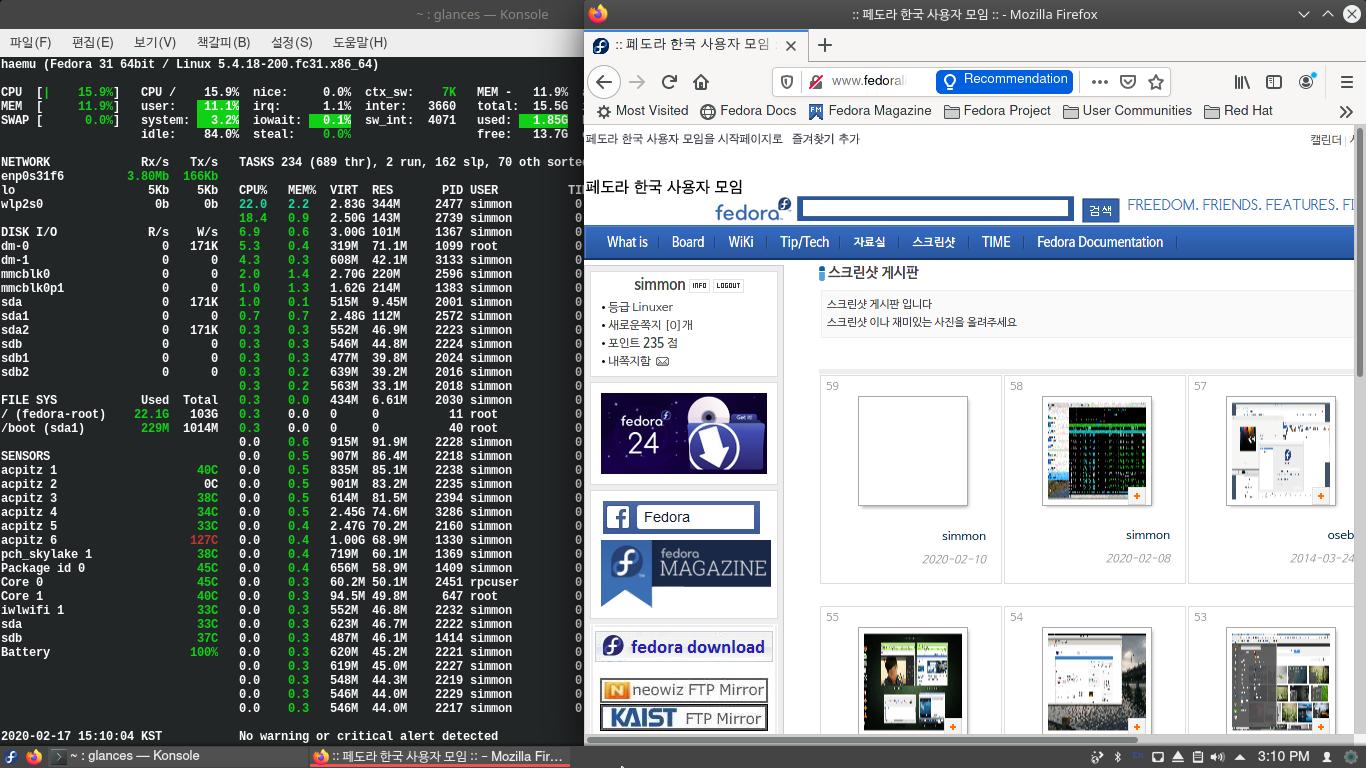This screenshot has width=1366, height=768.
Task: Click the 검색 search button
Action: pyautogui.click(x=1100, y=210)
